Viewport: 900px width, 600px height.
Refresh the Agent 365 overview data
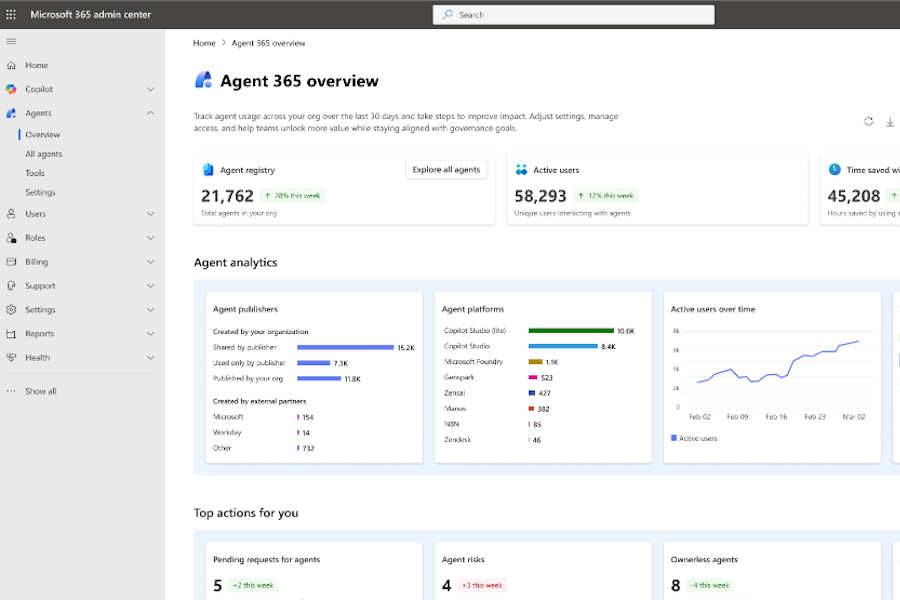point(868,121)
